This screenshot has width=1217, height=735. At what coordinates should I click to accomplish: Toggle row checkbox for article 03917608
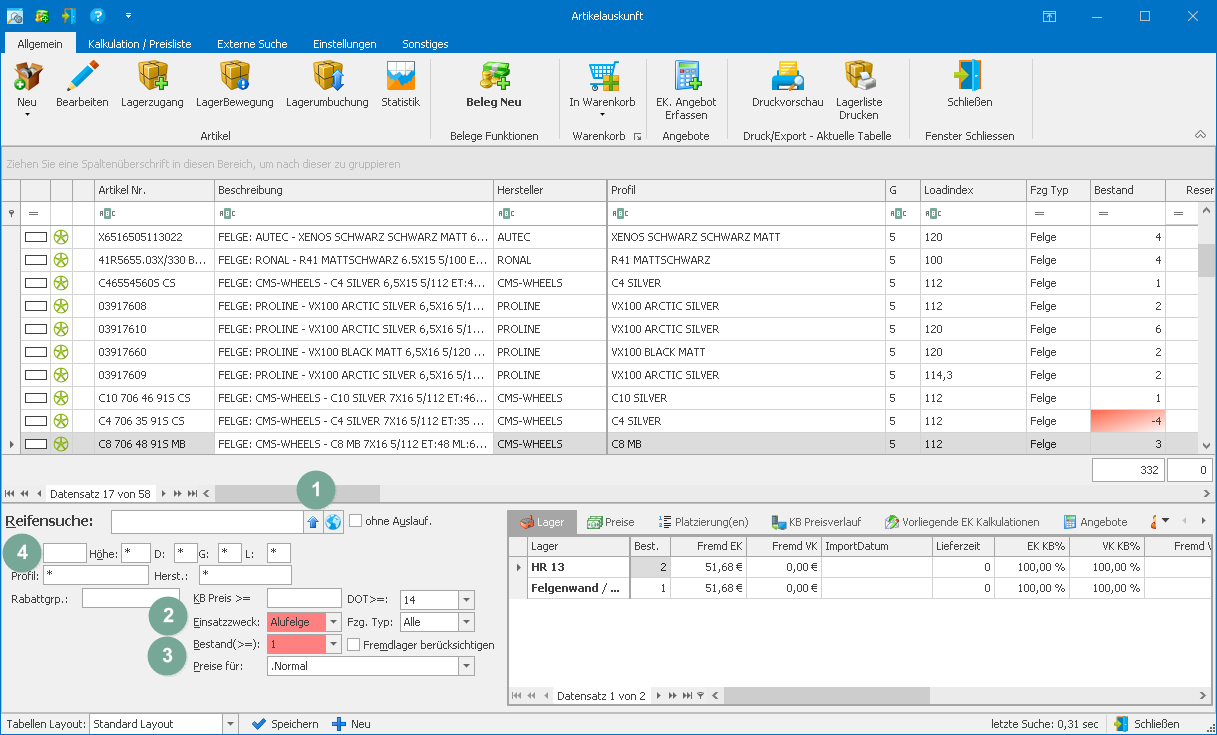point(36,306)
